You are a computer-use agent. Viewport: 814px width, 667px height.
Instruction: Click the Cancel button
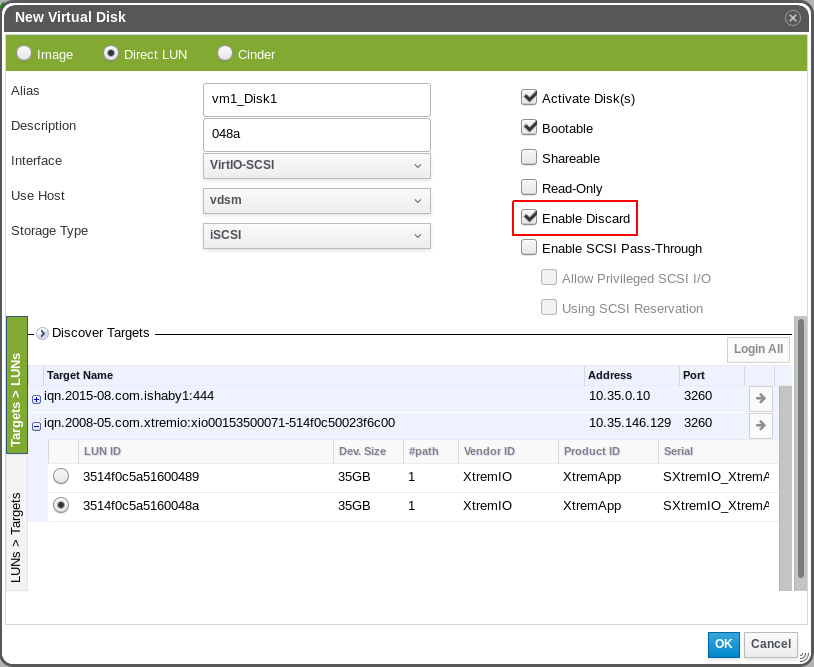pos(770,645)
